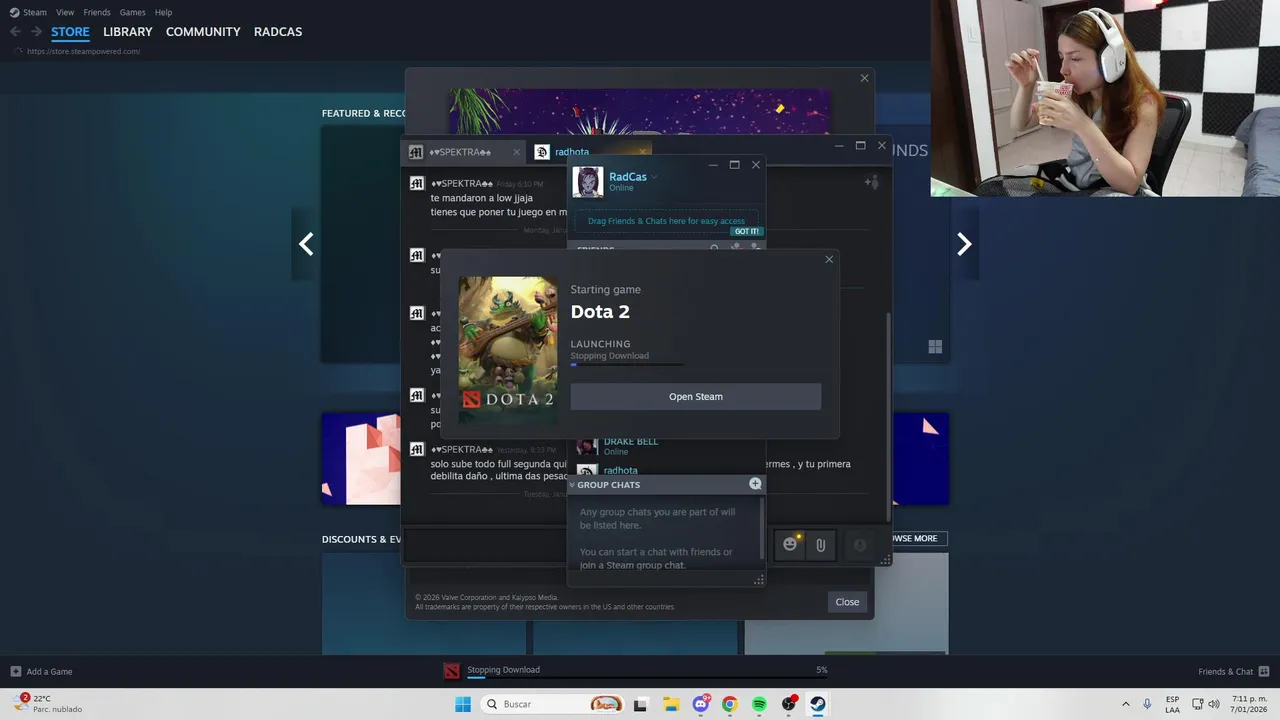1280x720 pixels.
Task: Open Steam from the taskbar
Action: point(818,704)
